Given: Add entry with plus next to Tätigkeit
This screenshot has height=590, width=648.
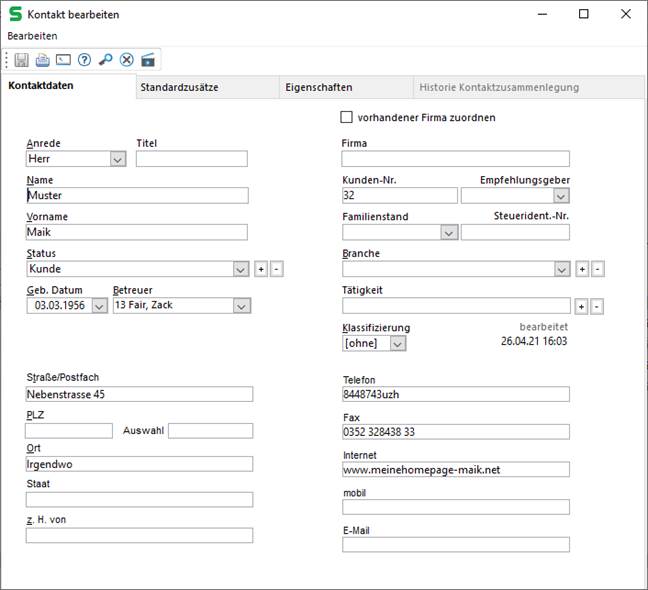Looking at the screenshot, I should tap(581, 306).
